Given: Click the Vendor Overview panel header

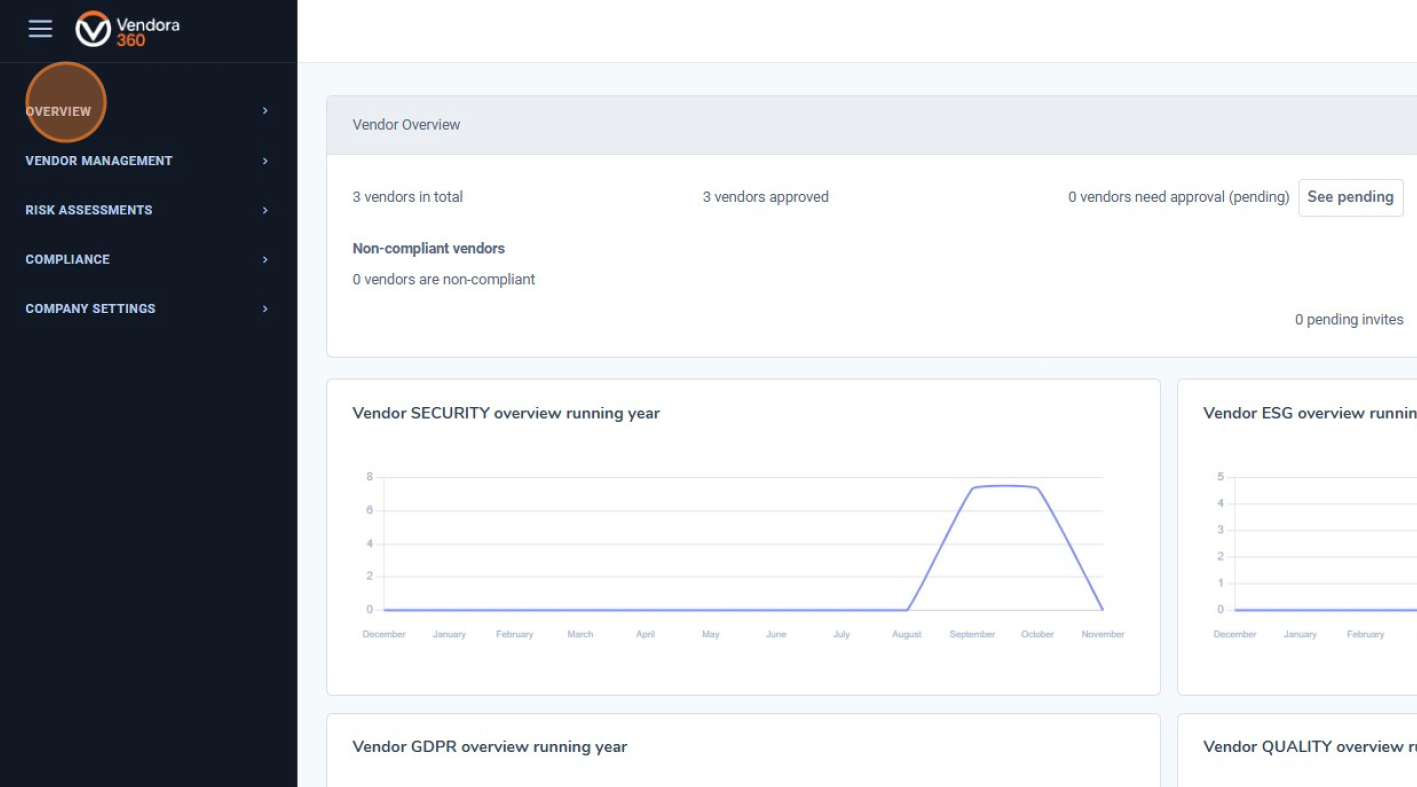Looking at the screenshot, I should (407, 125).
